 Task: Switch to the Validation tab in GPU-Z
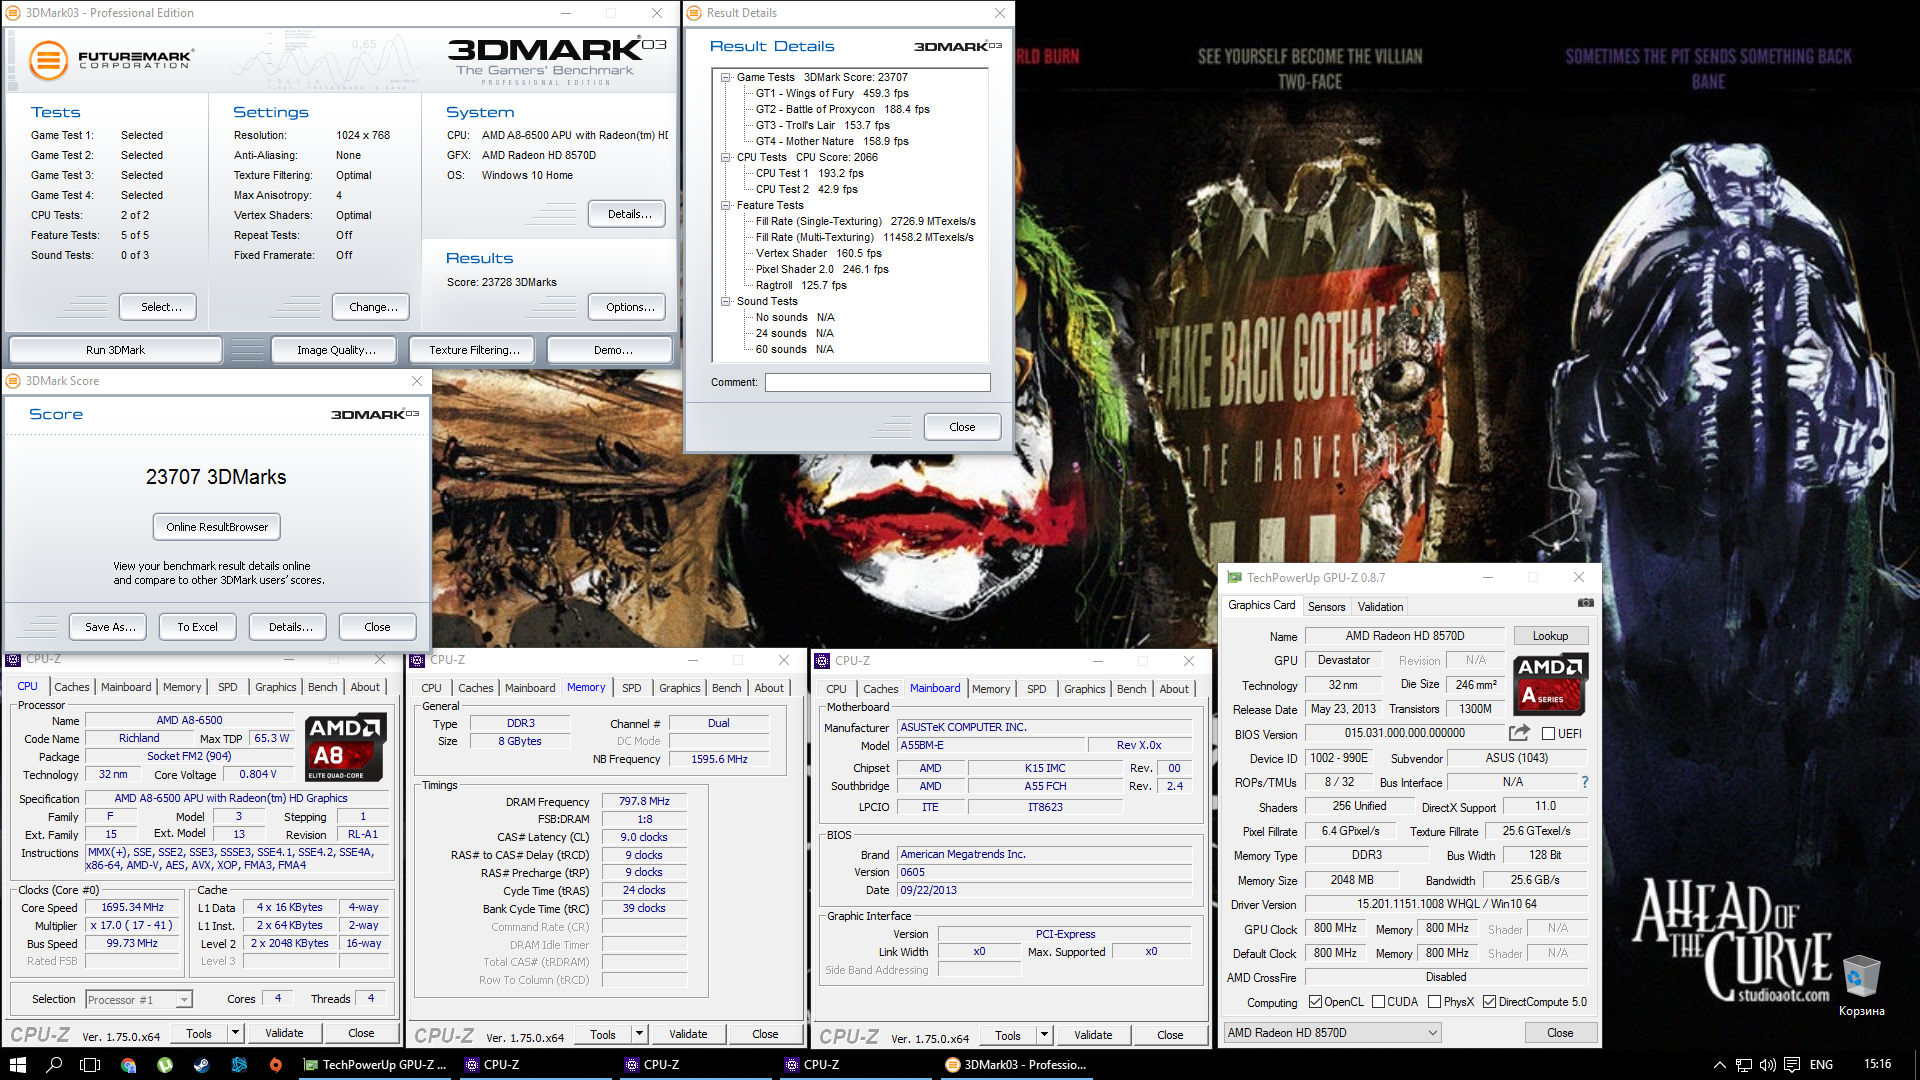pyautogui.click(x=1380, y=607)
